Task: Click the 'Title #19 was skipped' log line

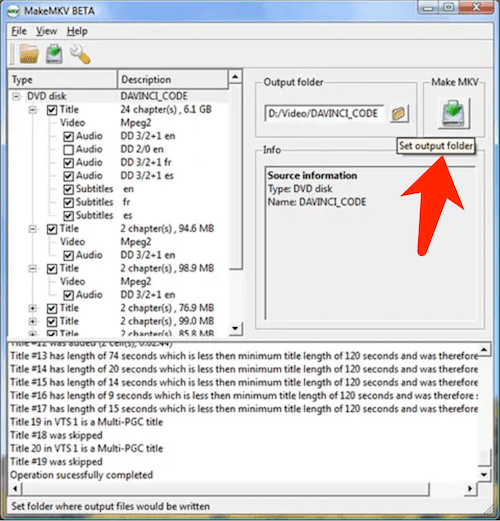Action: (x=56, y=462)
